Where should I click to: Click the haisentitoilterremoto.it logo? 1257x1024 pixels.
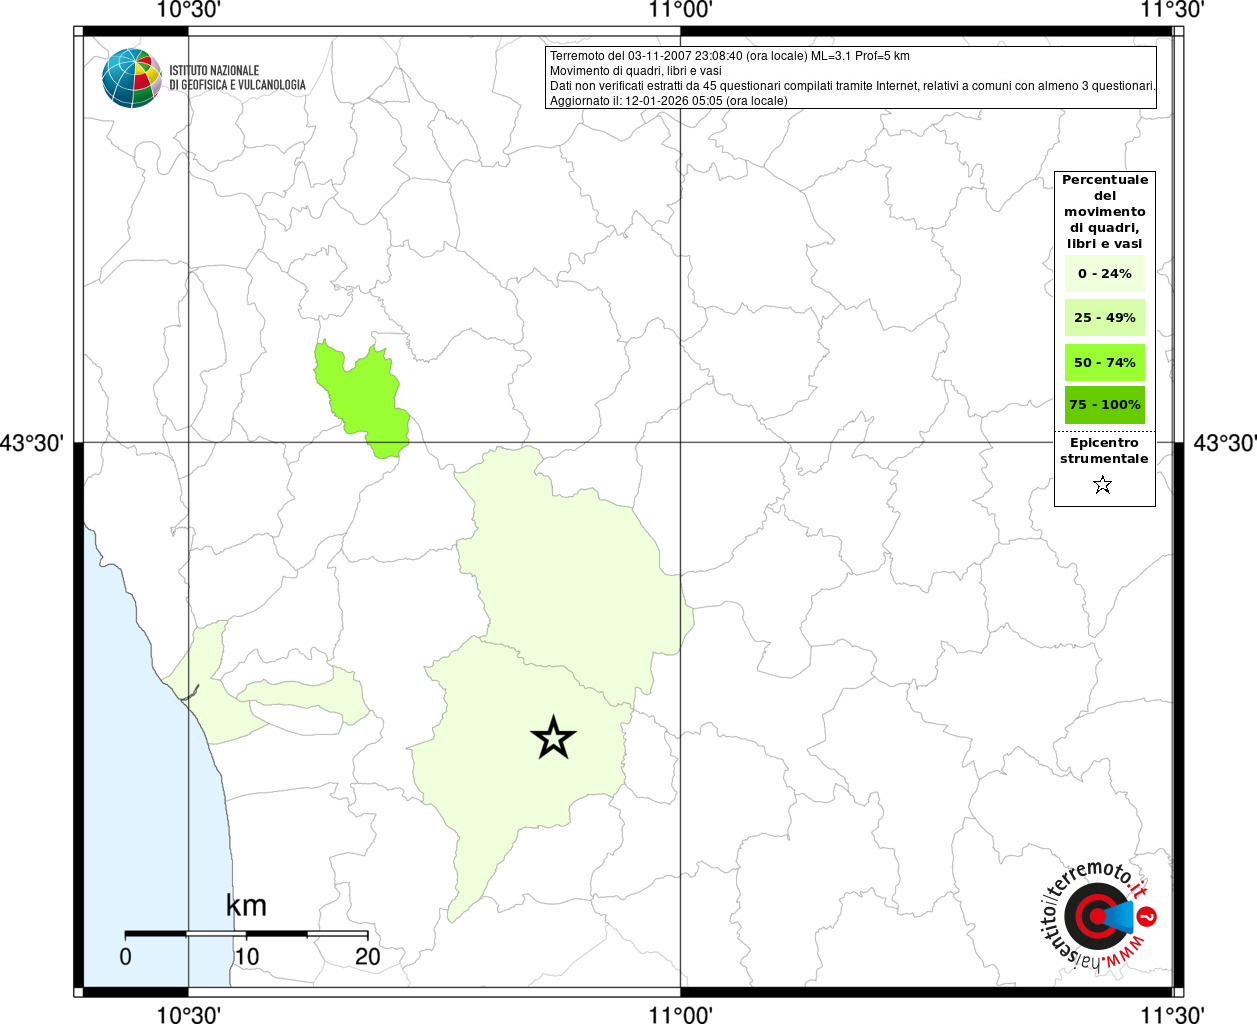click(1098, 915)
